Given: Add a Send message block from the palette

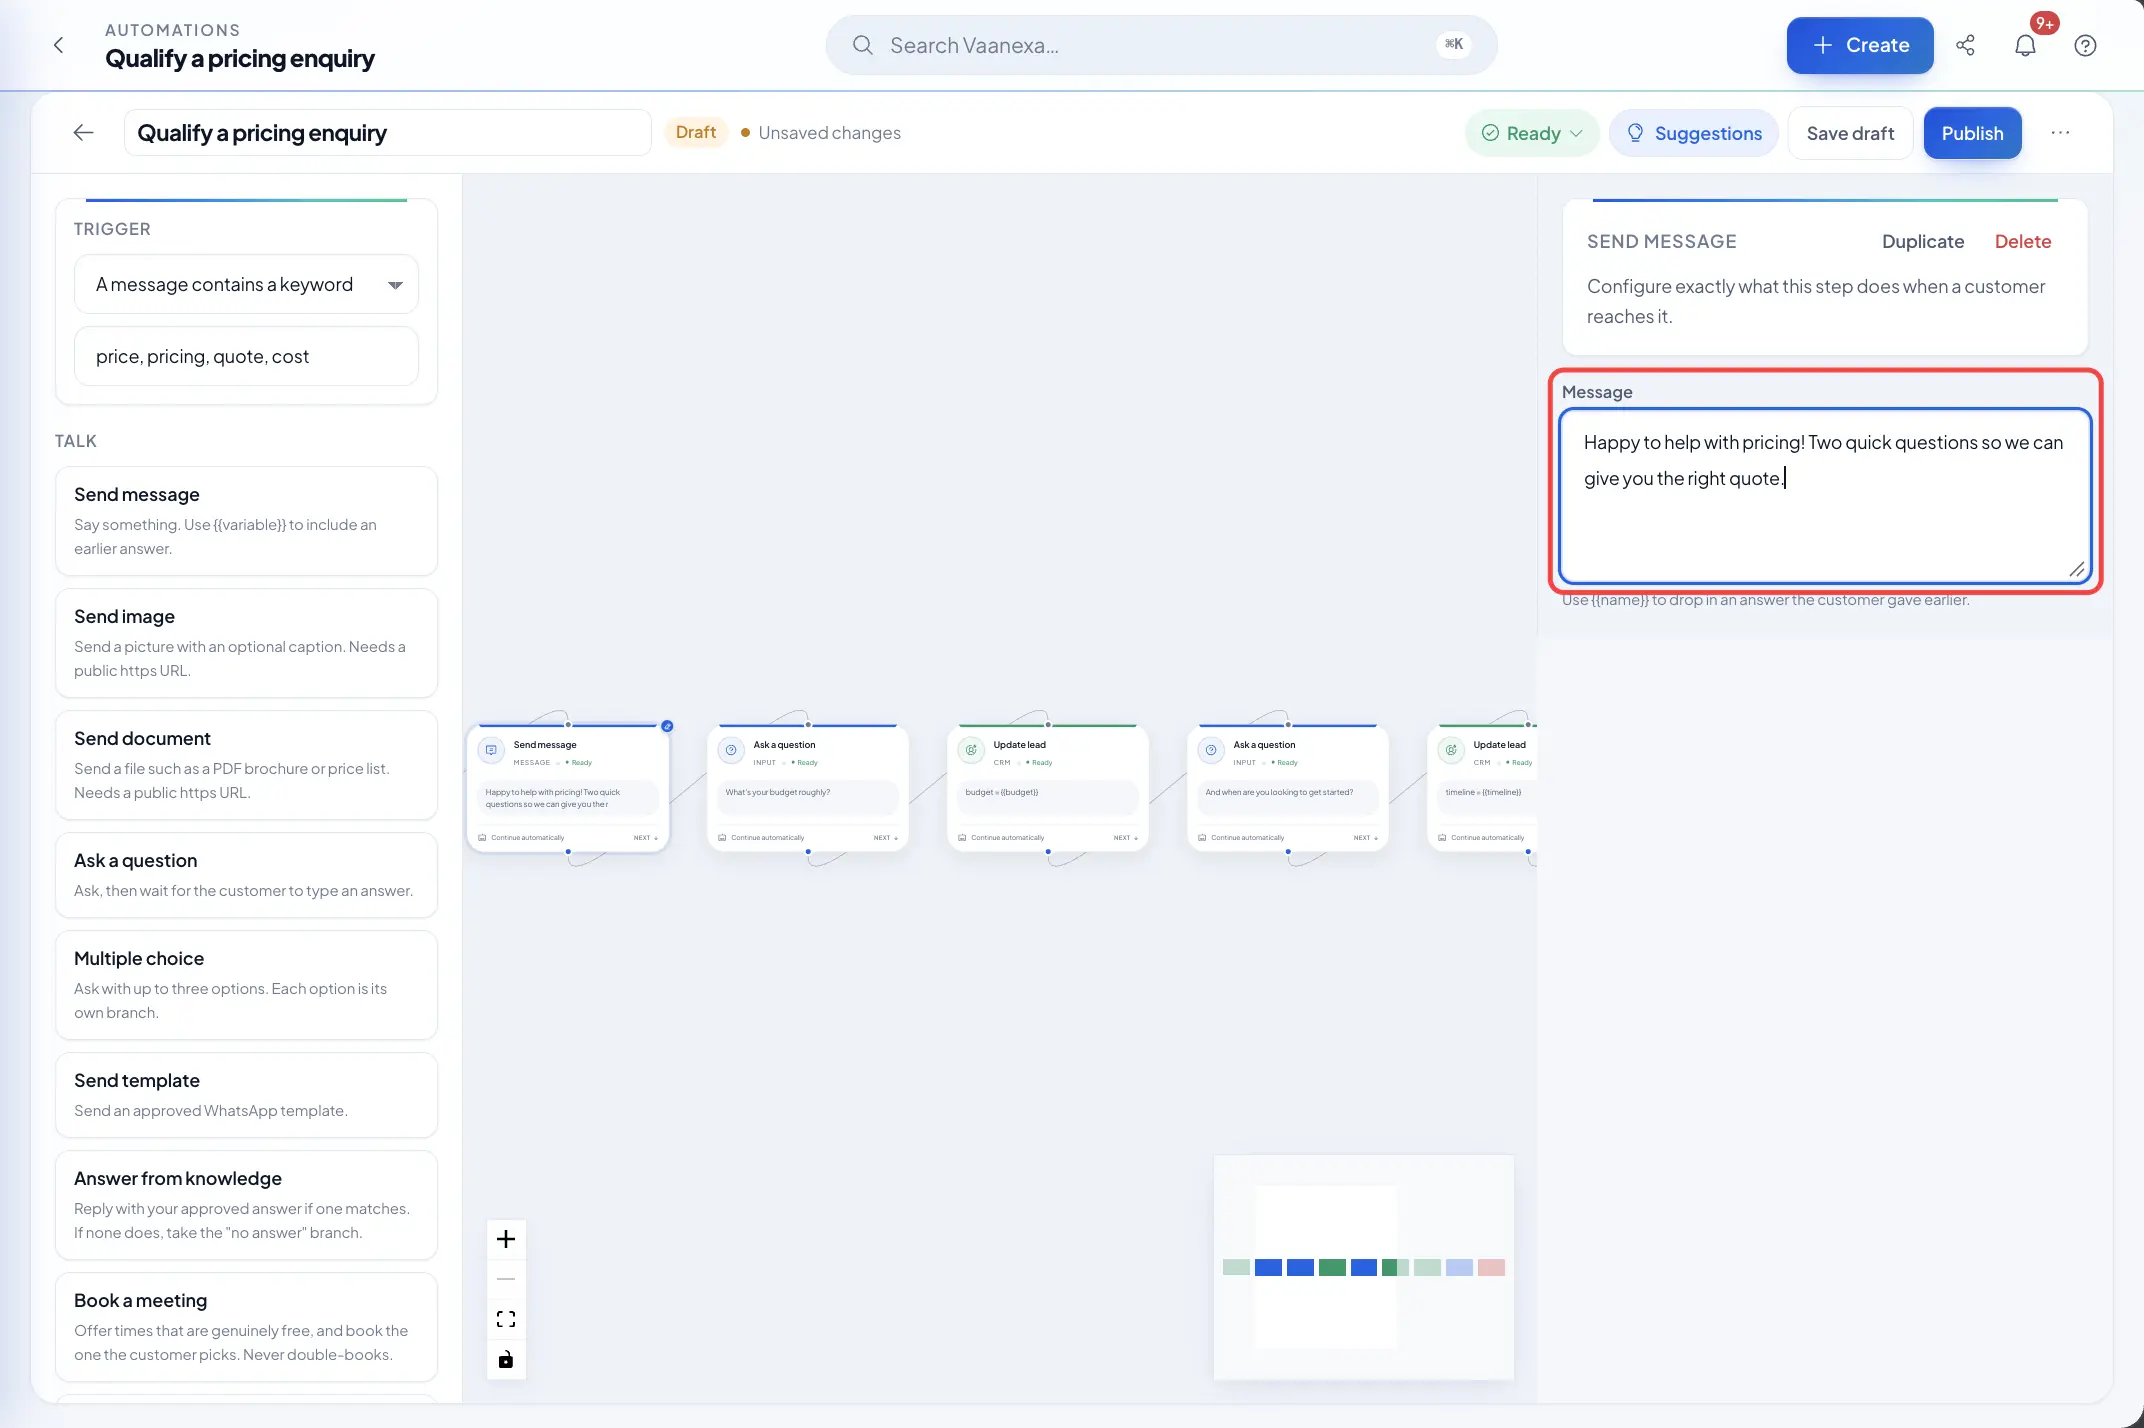Looking at the screenshot, I should tap(246, 521).
